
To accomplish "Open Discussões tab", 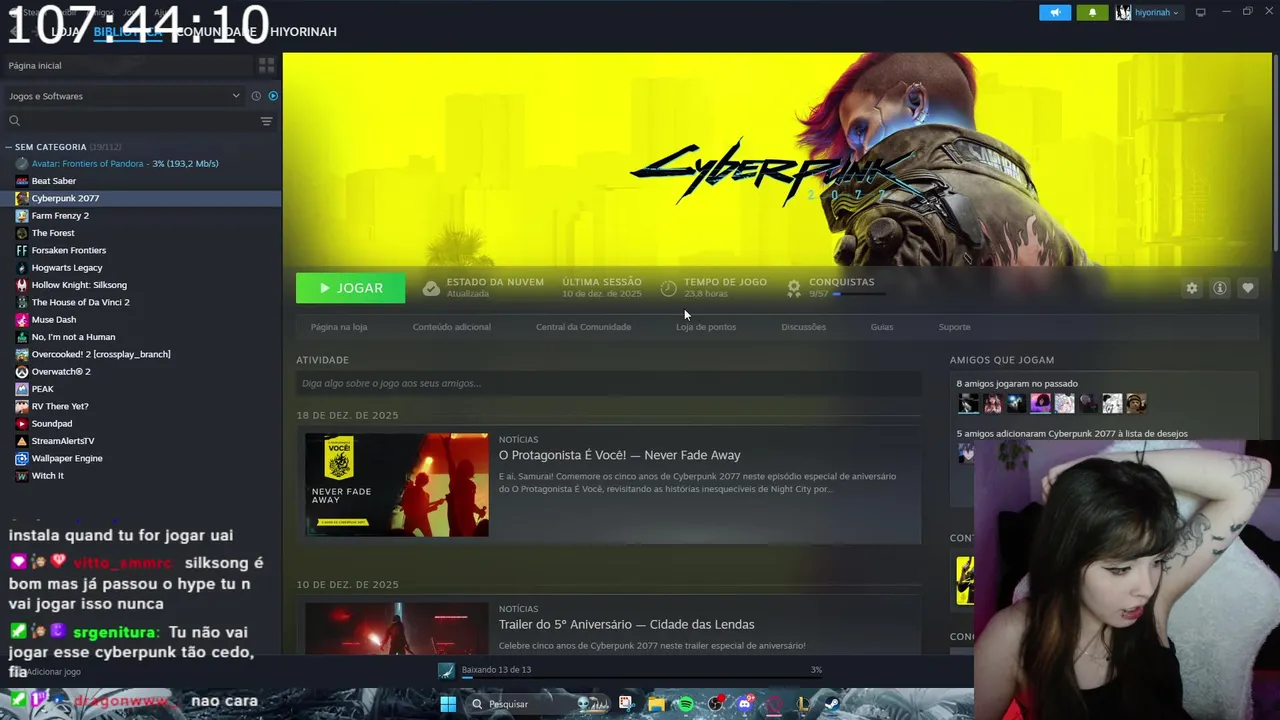I will click(804, 327).
